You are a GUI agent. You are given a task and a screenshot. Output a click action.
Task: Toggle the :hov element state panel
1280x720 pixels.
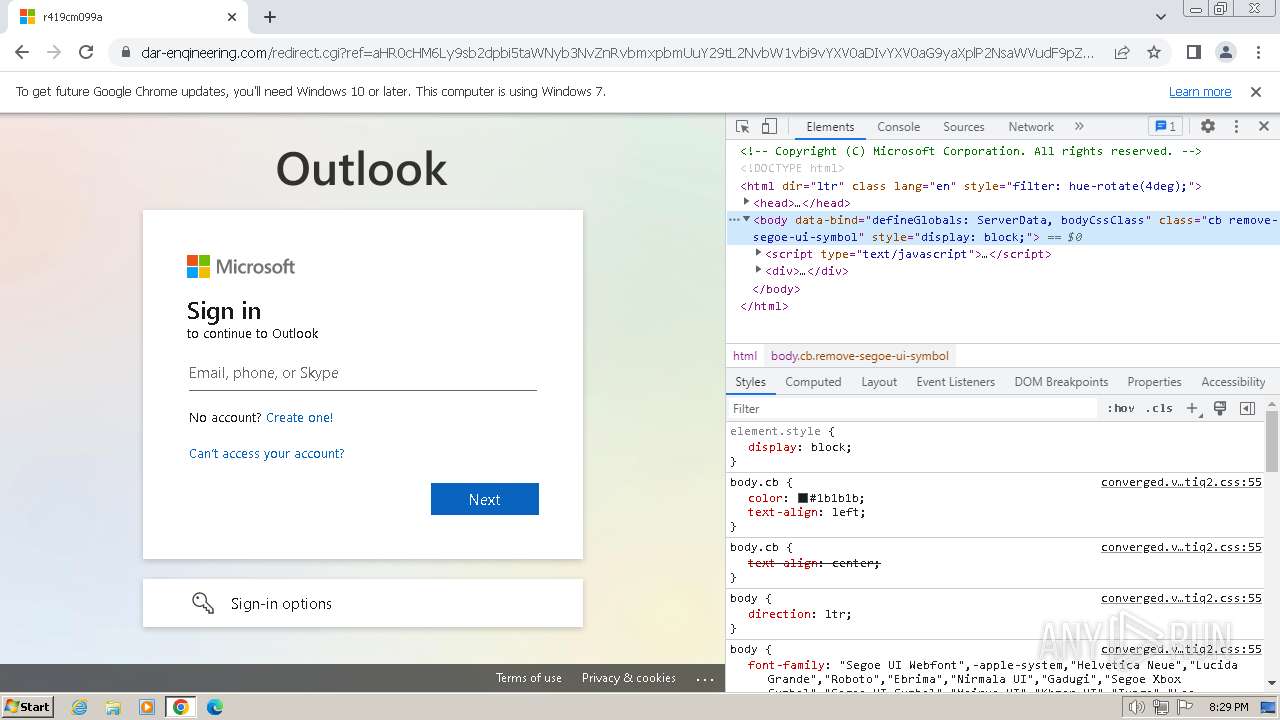pyautogui.click(x=1121, y=409)
